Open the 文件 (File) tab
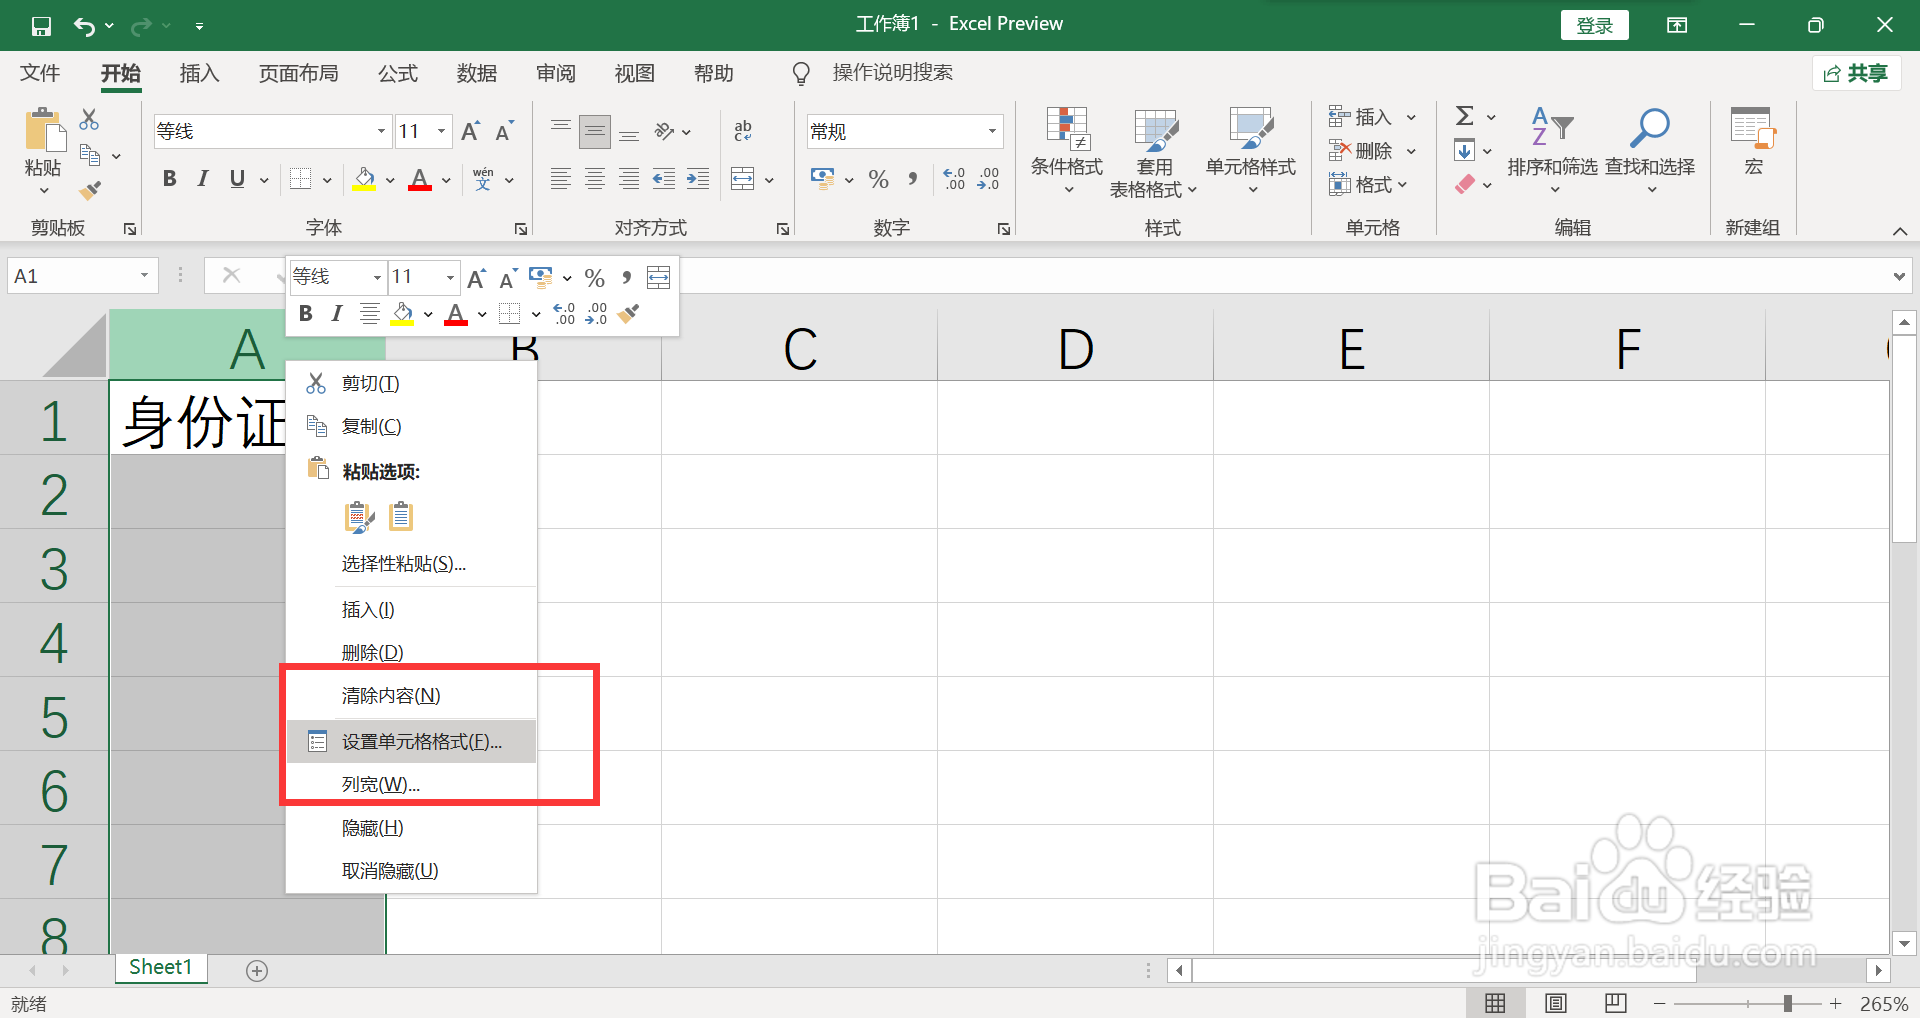The height and width of the screenshot is (1018, 1920). [x=40, y=73]
